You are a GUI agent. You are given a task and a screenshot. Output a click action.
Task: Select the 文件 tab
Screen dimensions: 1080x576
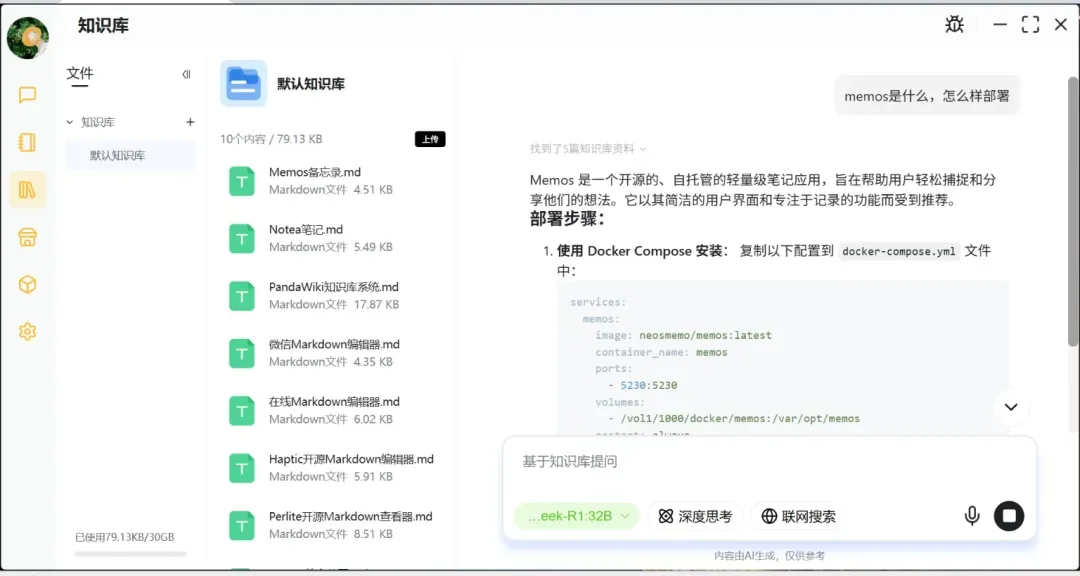pyautogui.click(x=80, y=74)
